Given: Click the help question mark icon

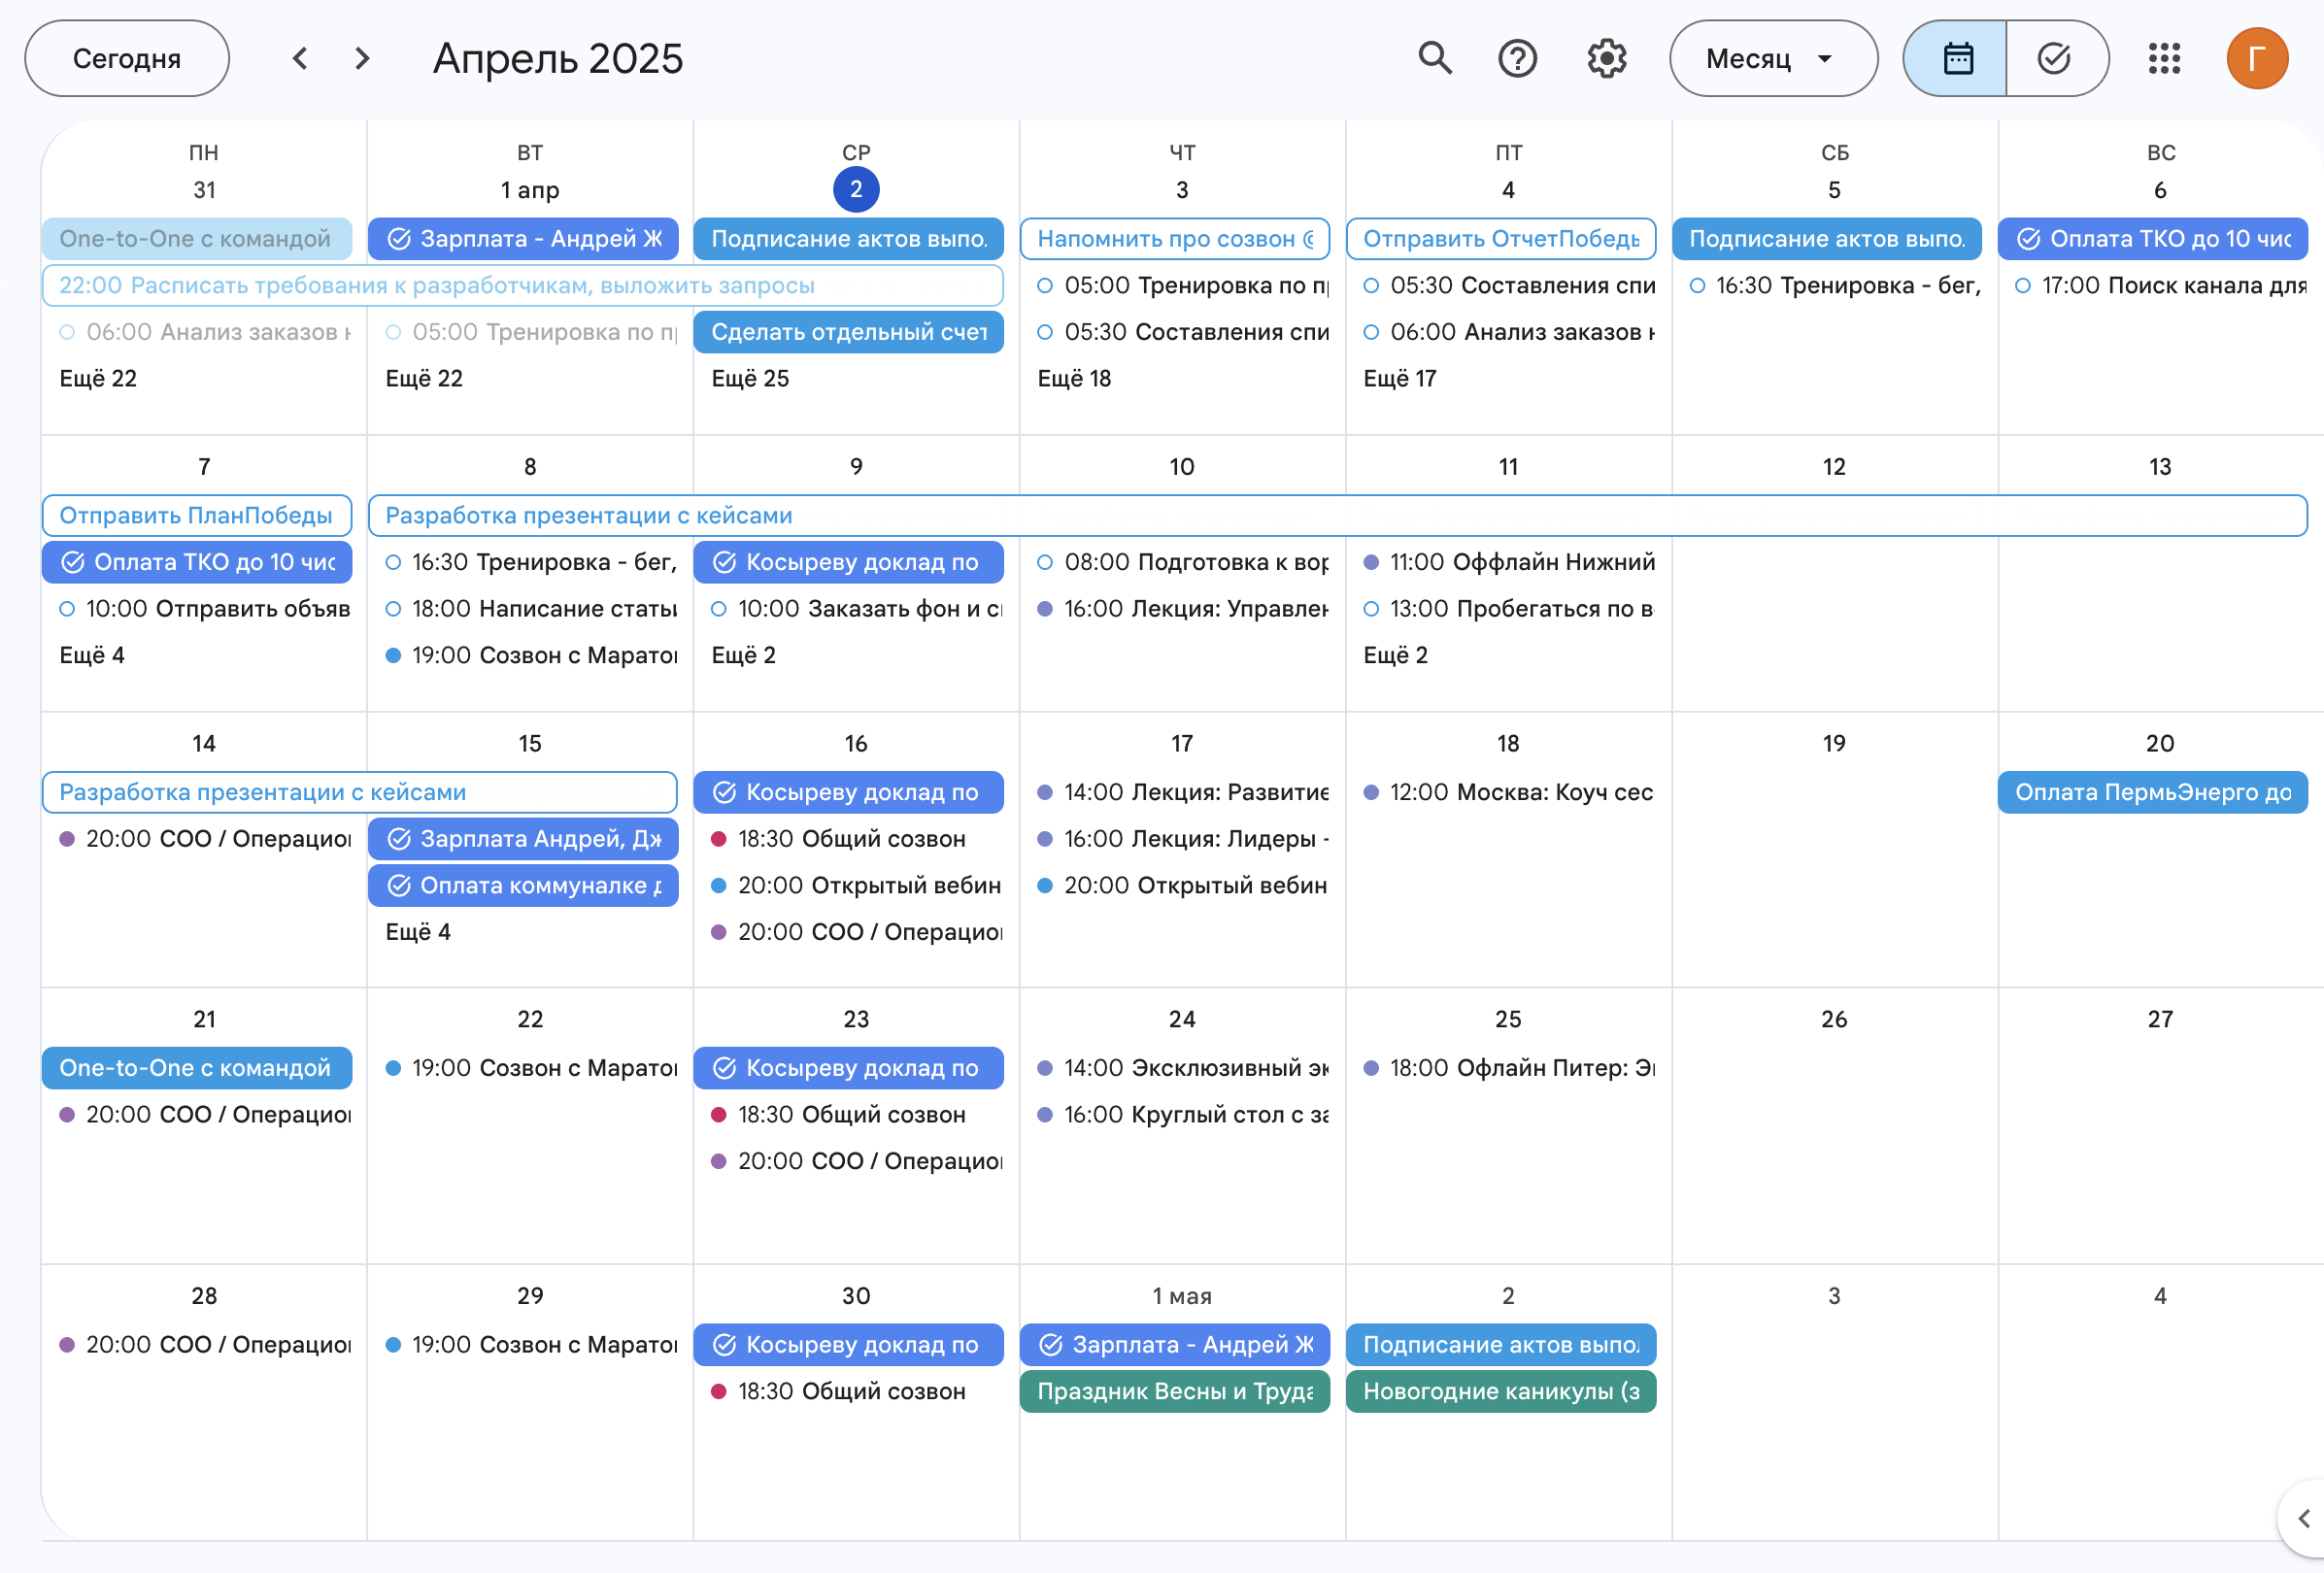Looking at the screenshot, I should pyautogui.click(x=1517, y=58).
